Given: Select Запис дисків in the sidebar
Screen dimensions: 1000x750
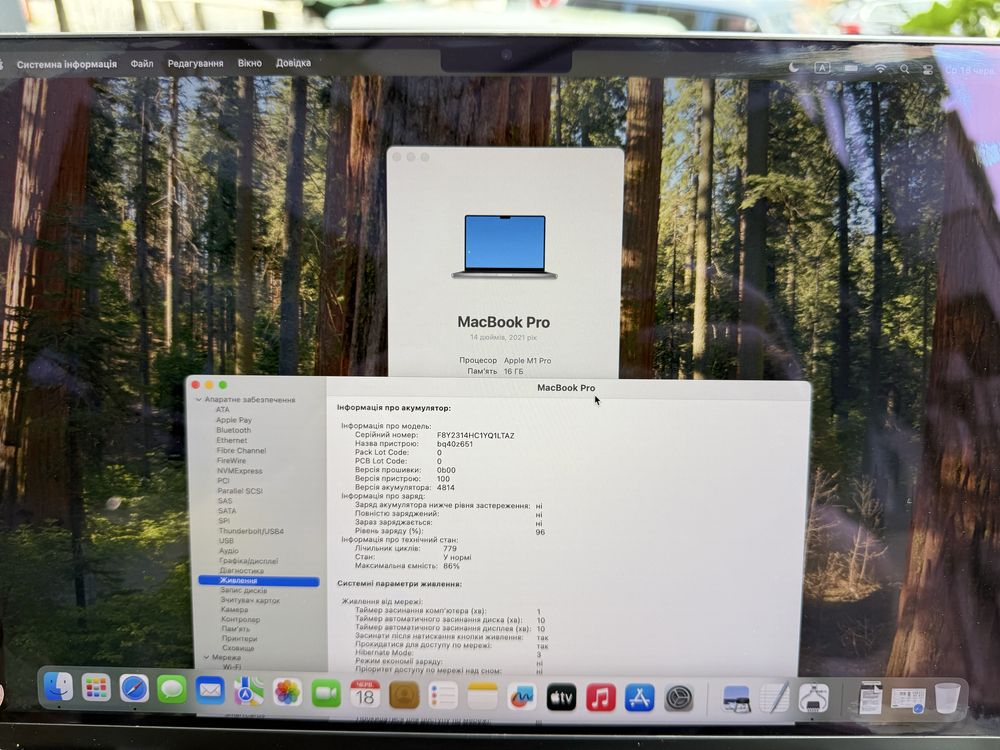Looking at the screenshot, I should pos(244,591).
